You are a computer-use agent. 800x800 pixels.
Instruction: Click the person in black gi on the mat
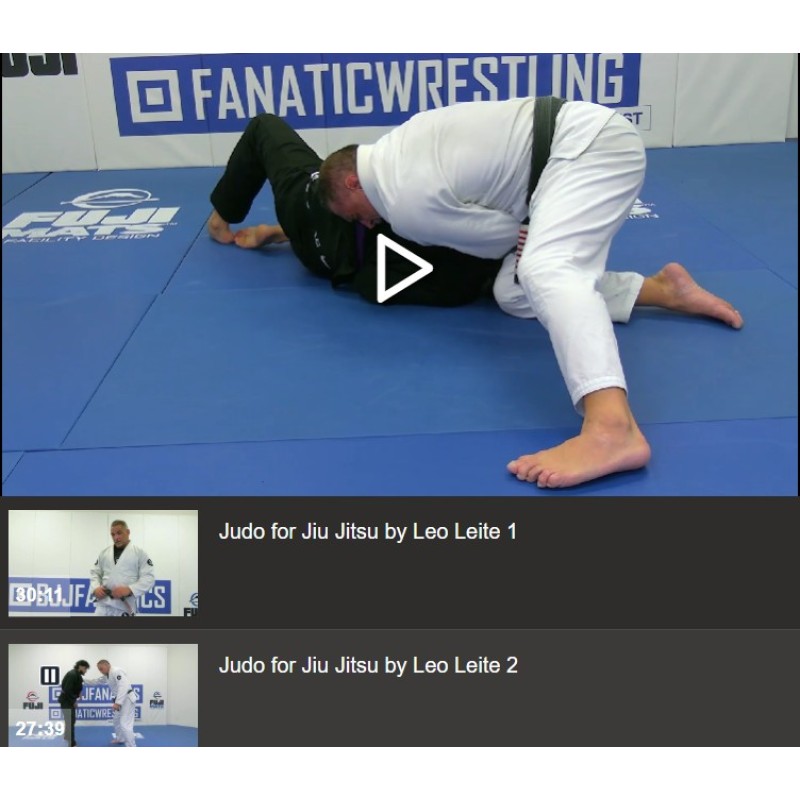pyautogui.click(x=327, y=214)
